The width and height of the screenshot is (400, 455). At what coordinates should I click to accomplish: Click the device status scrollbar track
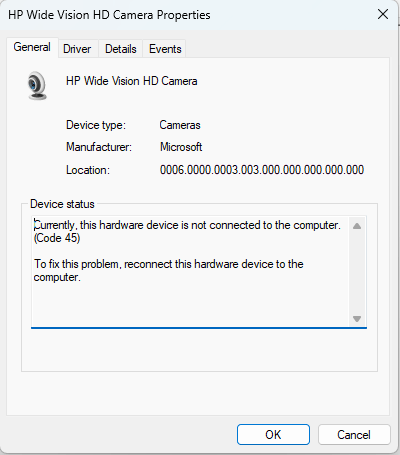pyautogui.click(x=357, y=273)
